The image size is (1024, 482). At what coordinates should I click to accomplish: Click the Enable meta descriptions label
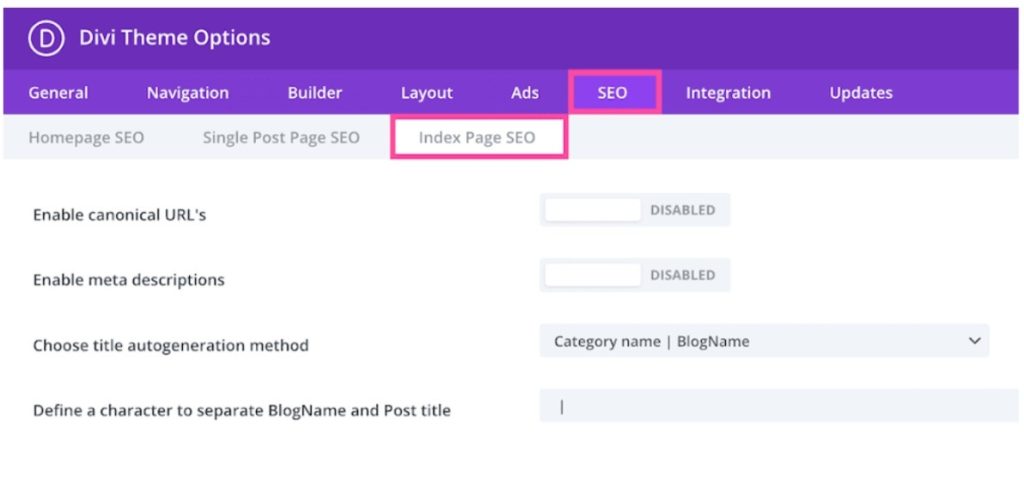(129, 280)
